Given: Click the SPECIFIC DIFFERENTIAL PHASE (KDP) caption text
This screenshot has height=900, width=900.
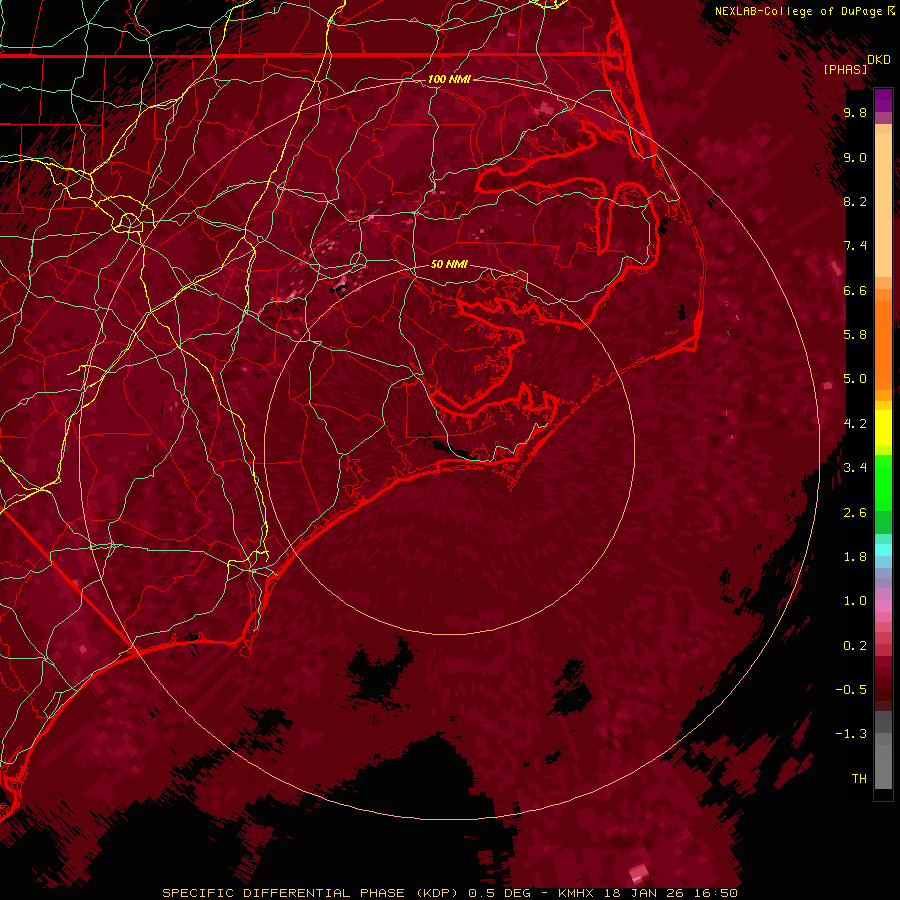Looking at the screenshot, I should (x=310, y=893).
